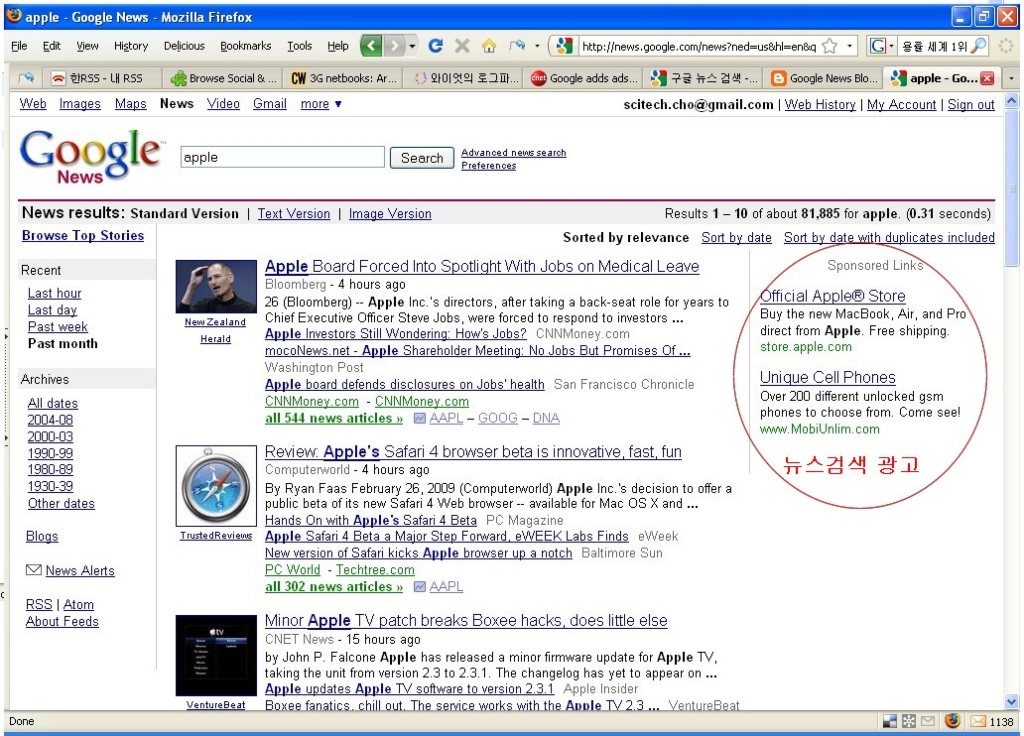Reload the page with the Refresh icon

(x=436, y=46)
